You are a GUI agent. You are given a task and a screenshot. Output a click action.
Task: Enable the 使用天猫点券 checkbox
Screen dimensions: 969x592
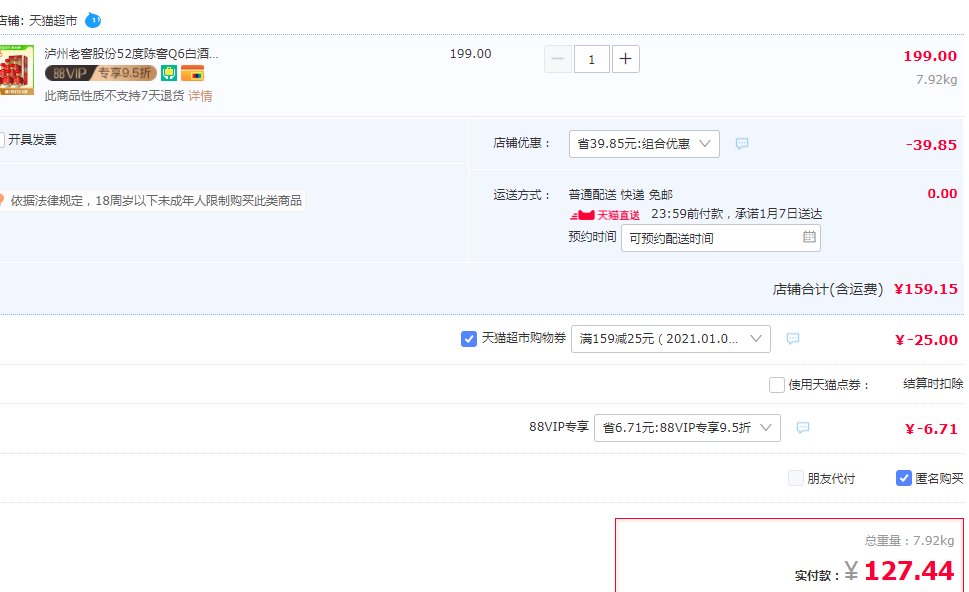point(777,385)
